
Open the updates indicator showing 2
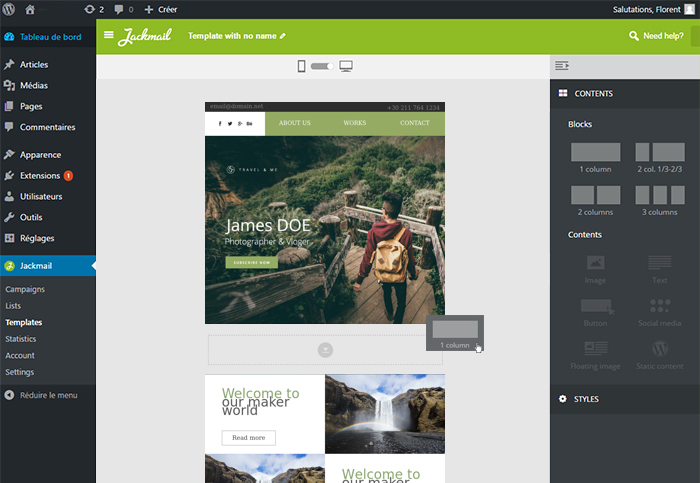(94, 9)
